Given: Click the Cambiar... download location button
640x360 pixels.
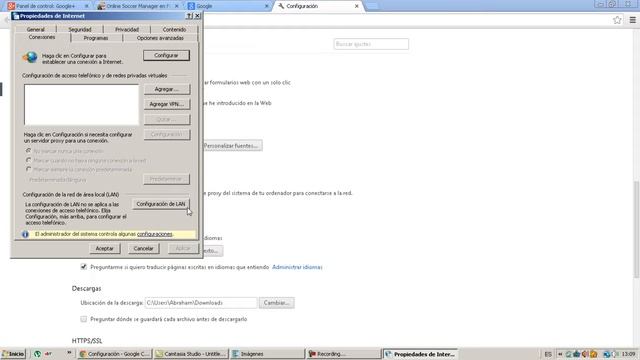Looking at the screenshot, I should [276, 303].
